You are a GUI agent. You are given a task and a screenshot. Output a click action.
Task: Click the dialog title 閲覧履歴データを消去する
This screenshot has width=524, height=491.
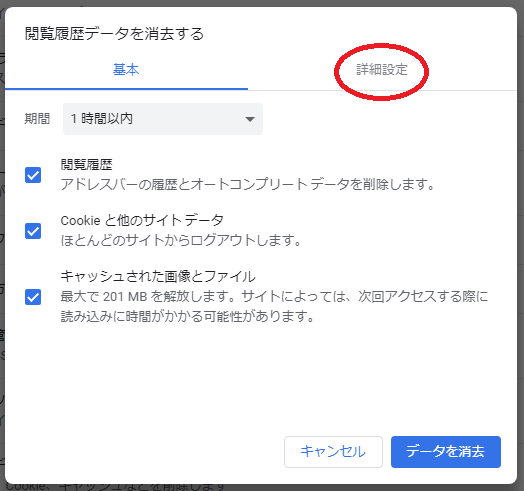point(114,34)
